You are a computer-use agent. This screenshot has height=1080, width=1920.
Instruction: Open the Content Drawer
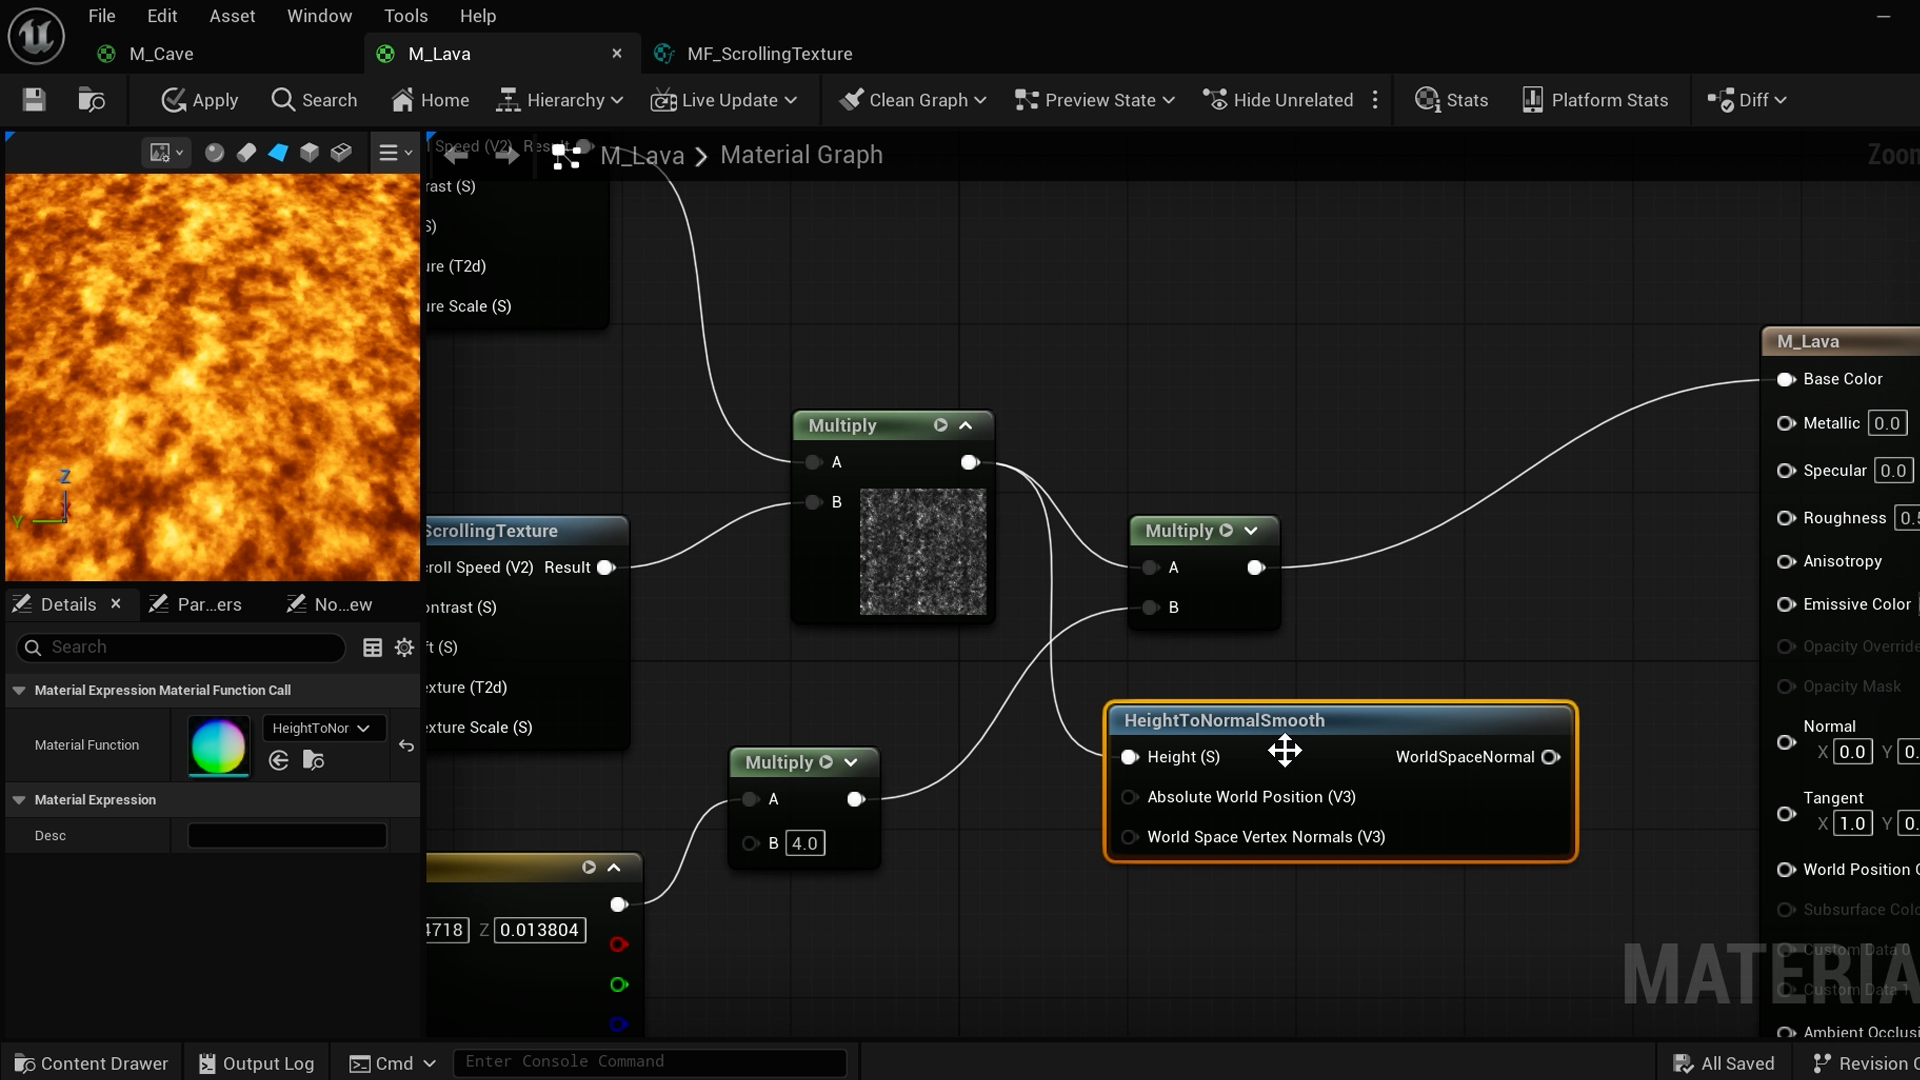[x=91, y=1063]
